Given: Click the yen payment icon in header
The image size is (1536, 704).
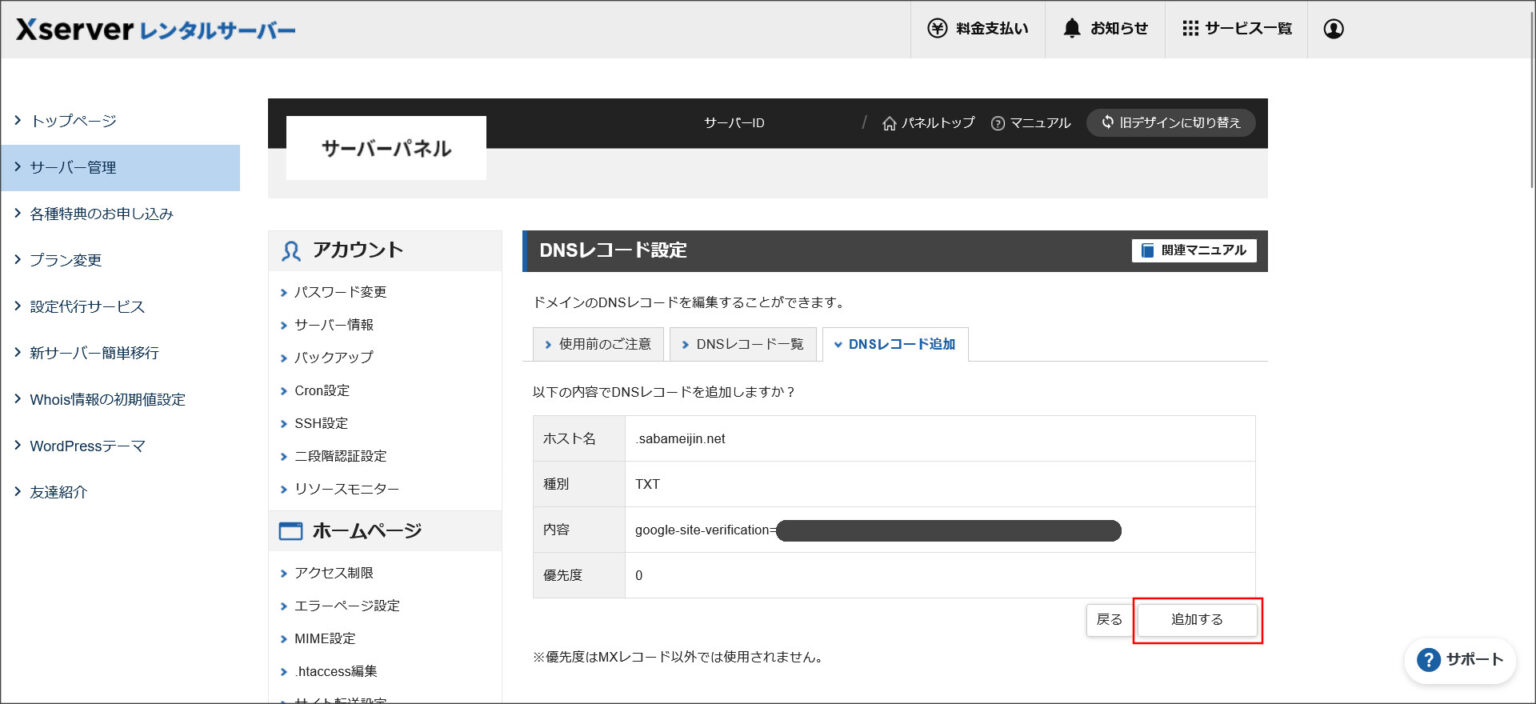Looking at the screenshot, I should coord(937,28).
